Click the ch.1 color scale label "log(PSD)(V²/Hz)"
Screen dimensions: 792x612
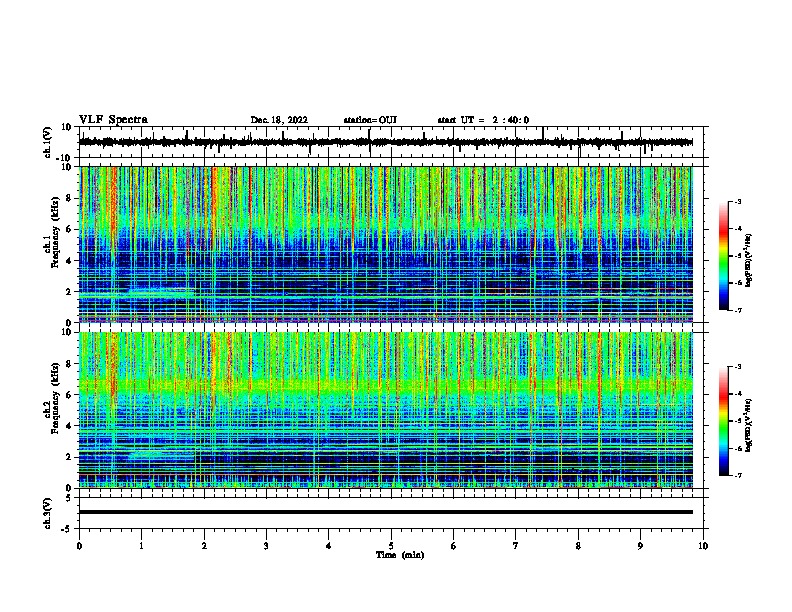pos(748,261)
